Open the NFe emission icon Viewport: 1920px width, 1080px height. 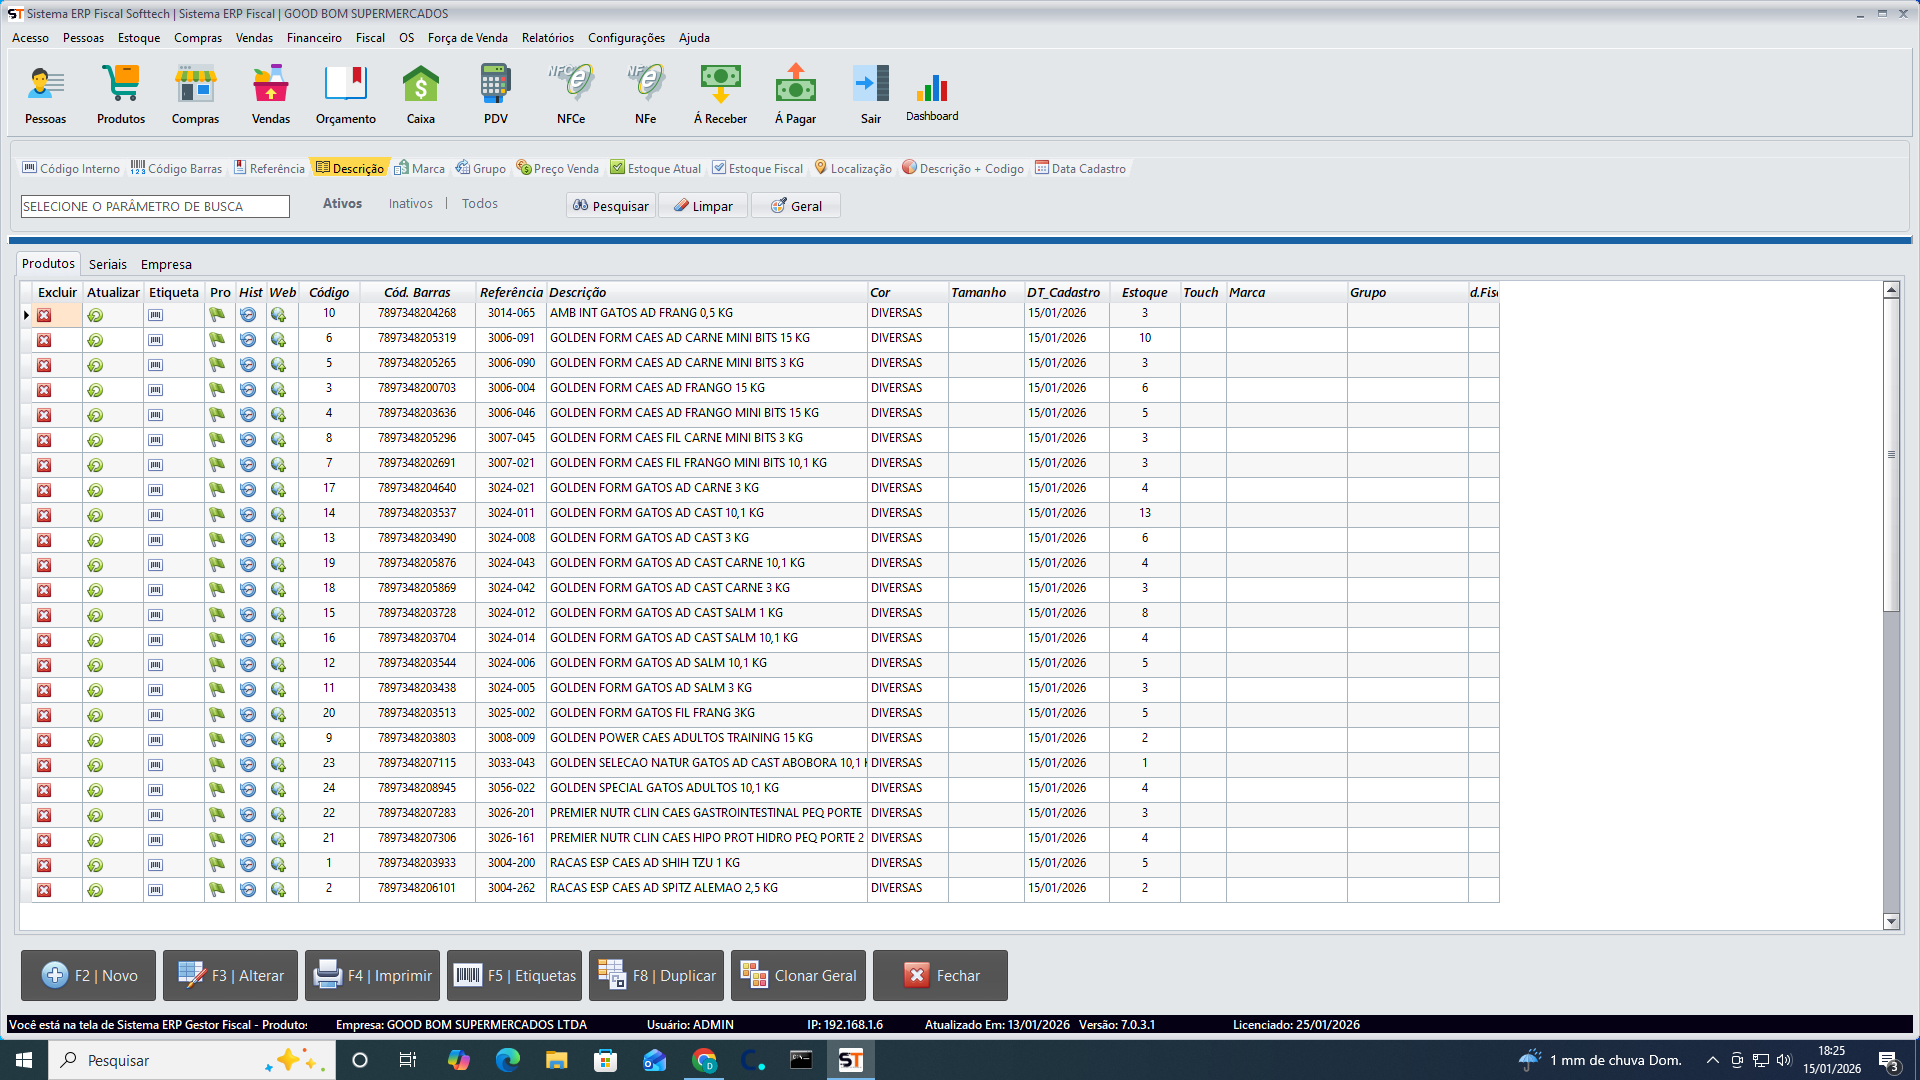pos(645,92)
